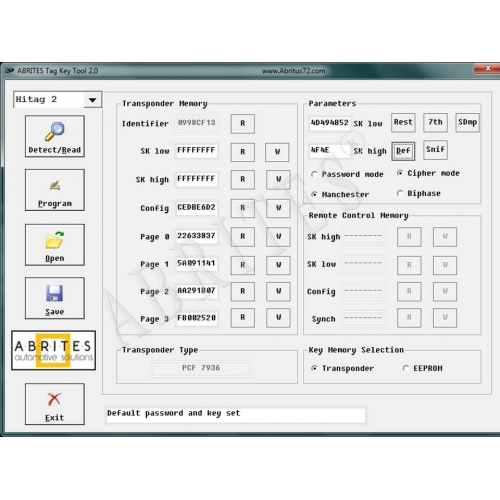Write Page 2 memory
500x500 pixels.
[278, 292]
